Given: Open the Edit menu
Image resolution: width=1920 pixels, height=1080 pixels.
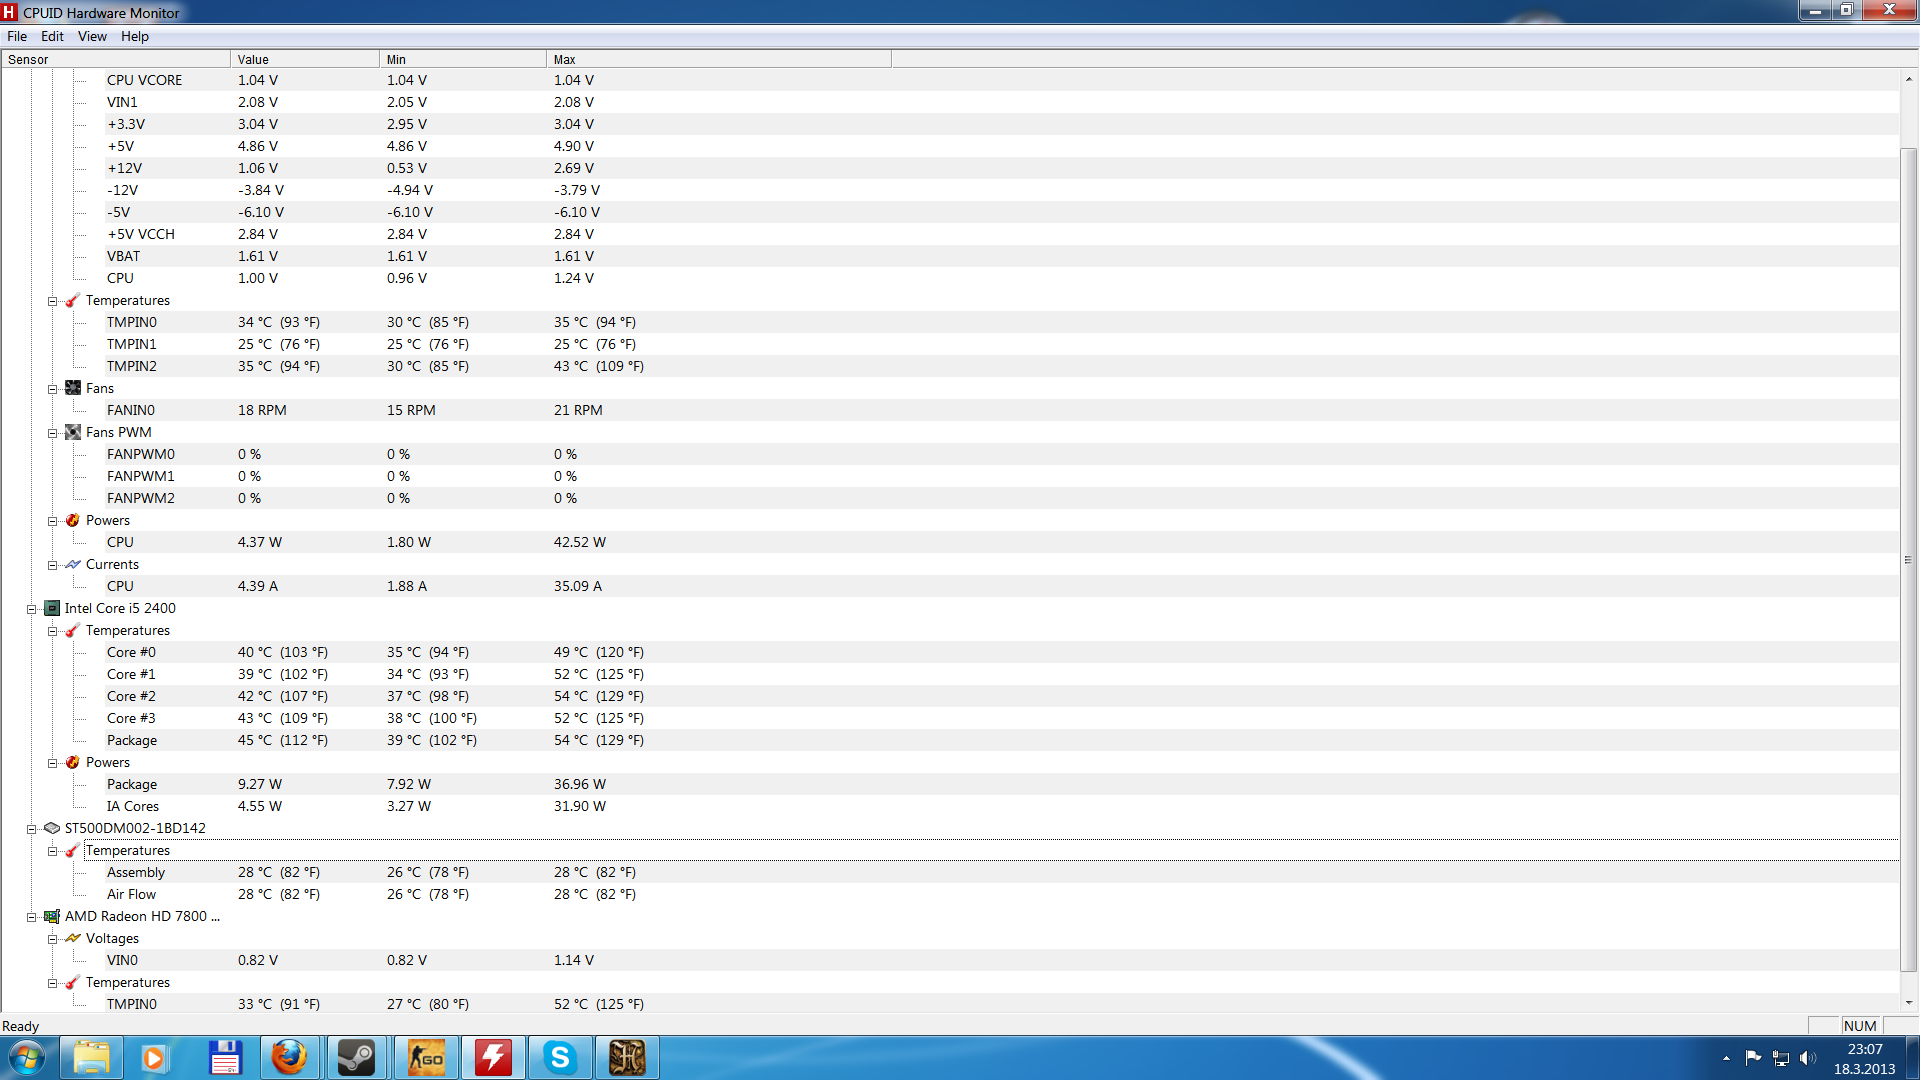Looking at the screenshot, I should (x=52, y=36).
